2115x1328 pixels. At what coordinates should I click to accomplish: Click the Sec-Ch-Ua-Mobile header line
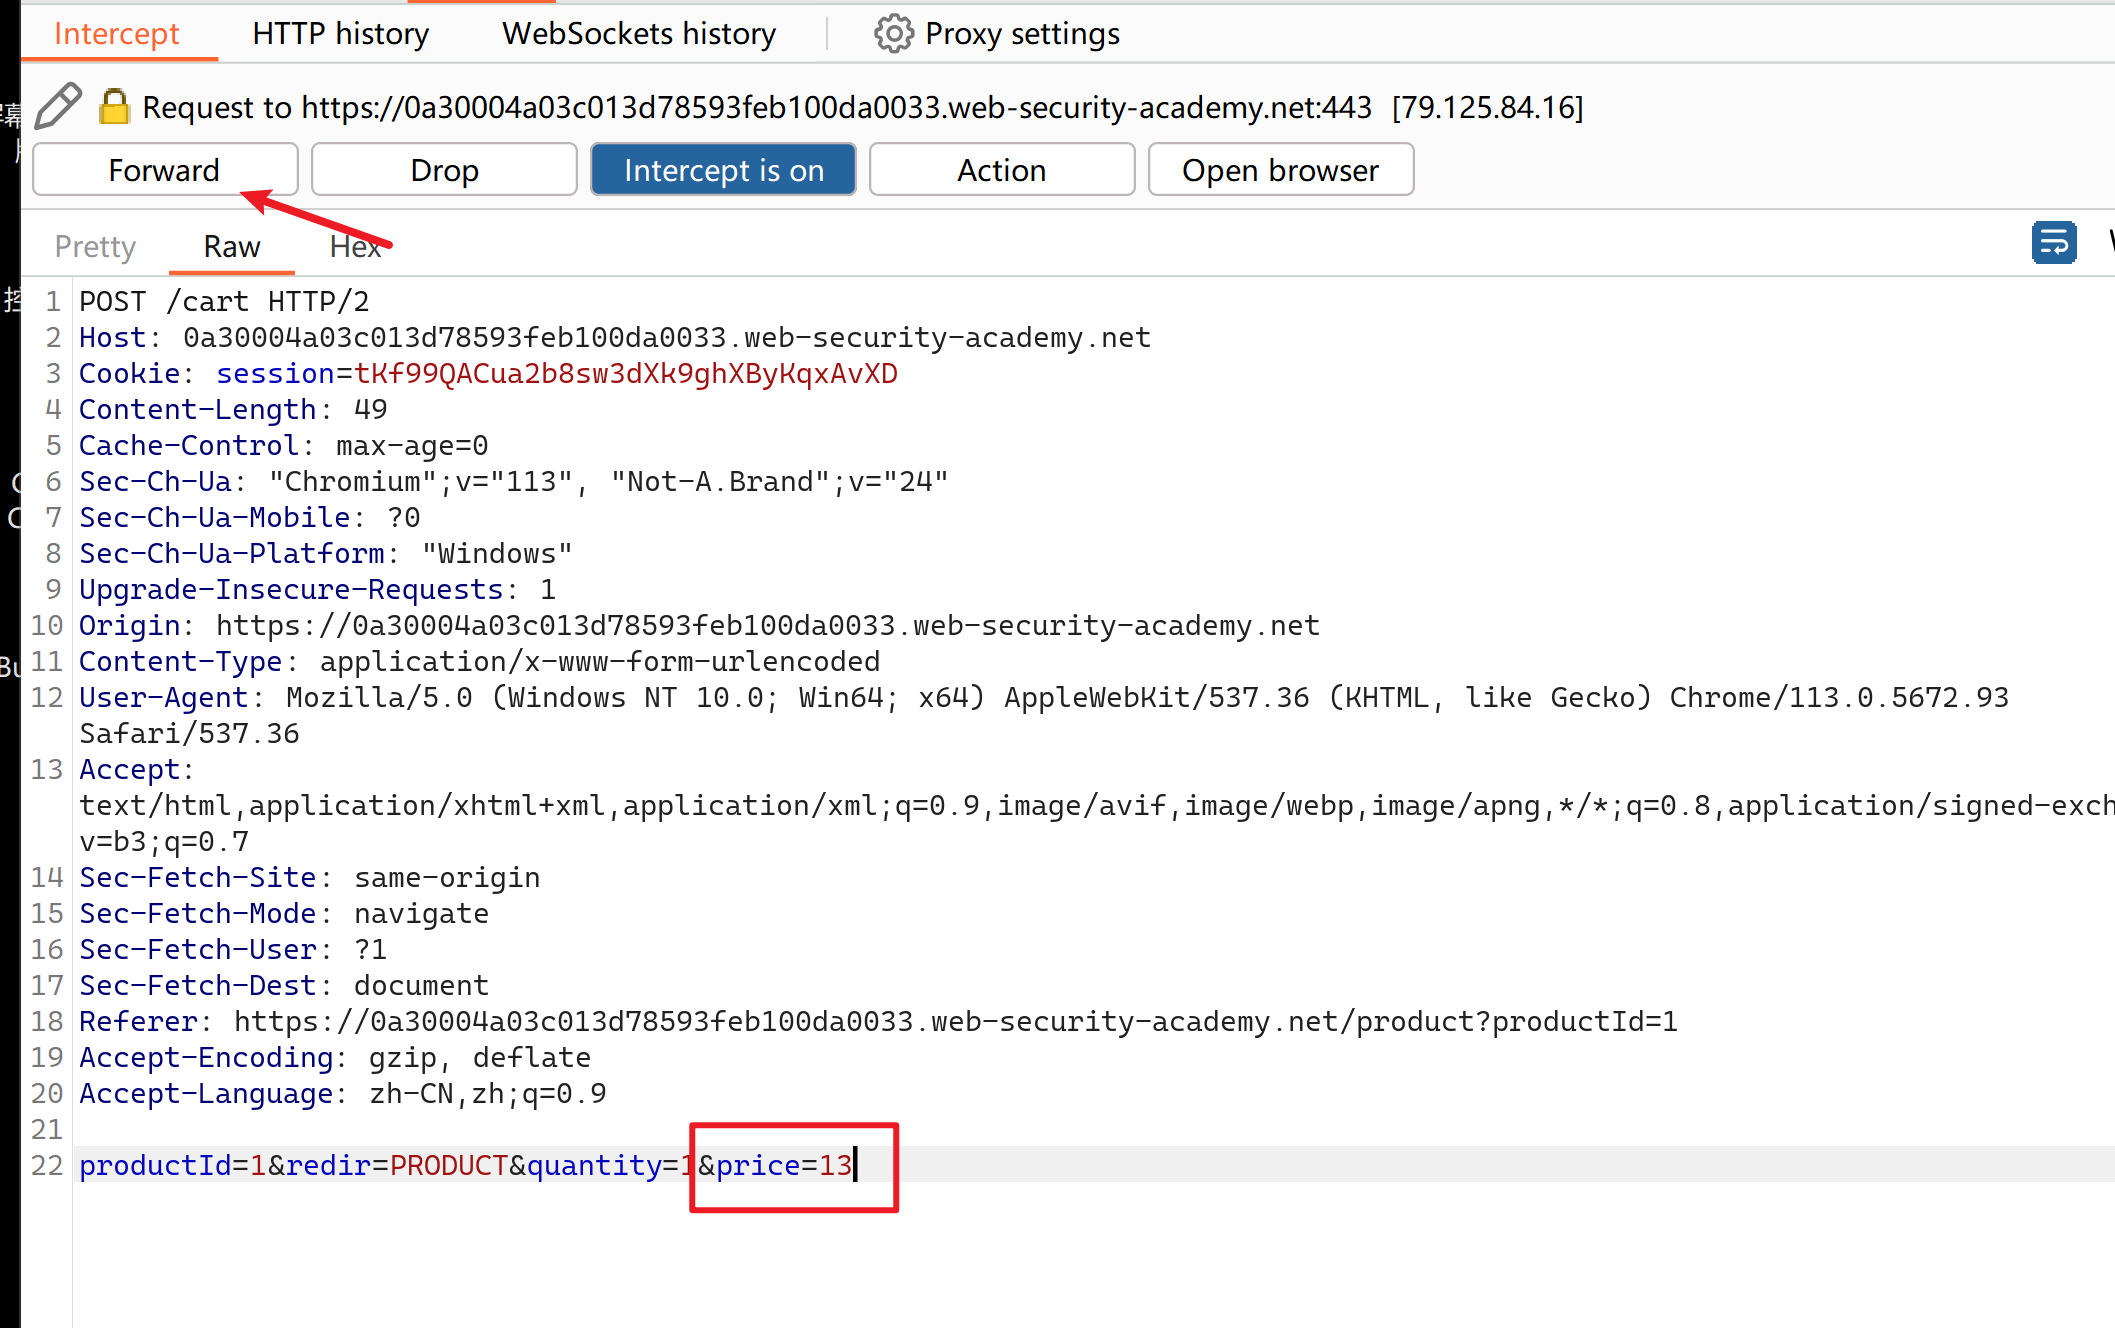(x=250, y=517)
